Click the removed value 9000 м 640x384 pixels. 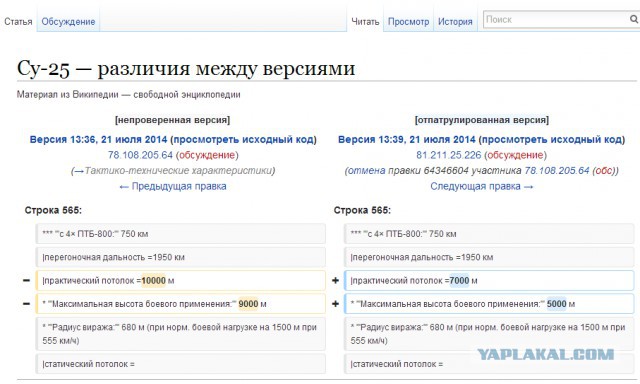click(248, 304)
